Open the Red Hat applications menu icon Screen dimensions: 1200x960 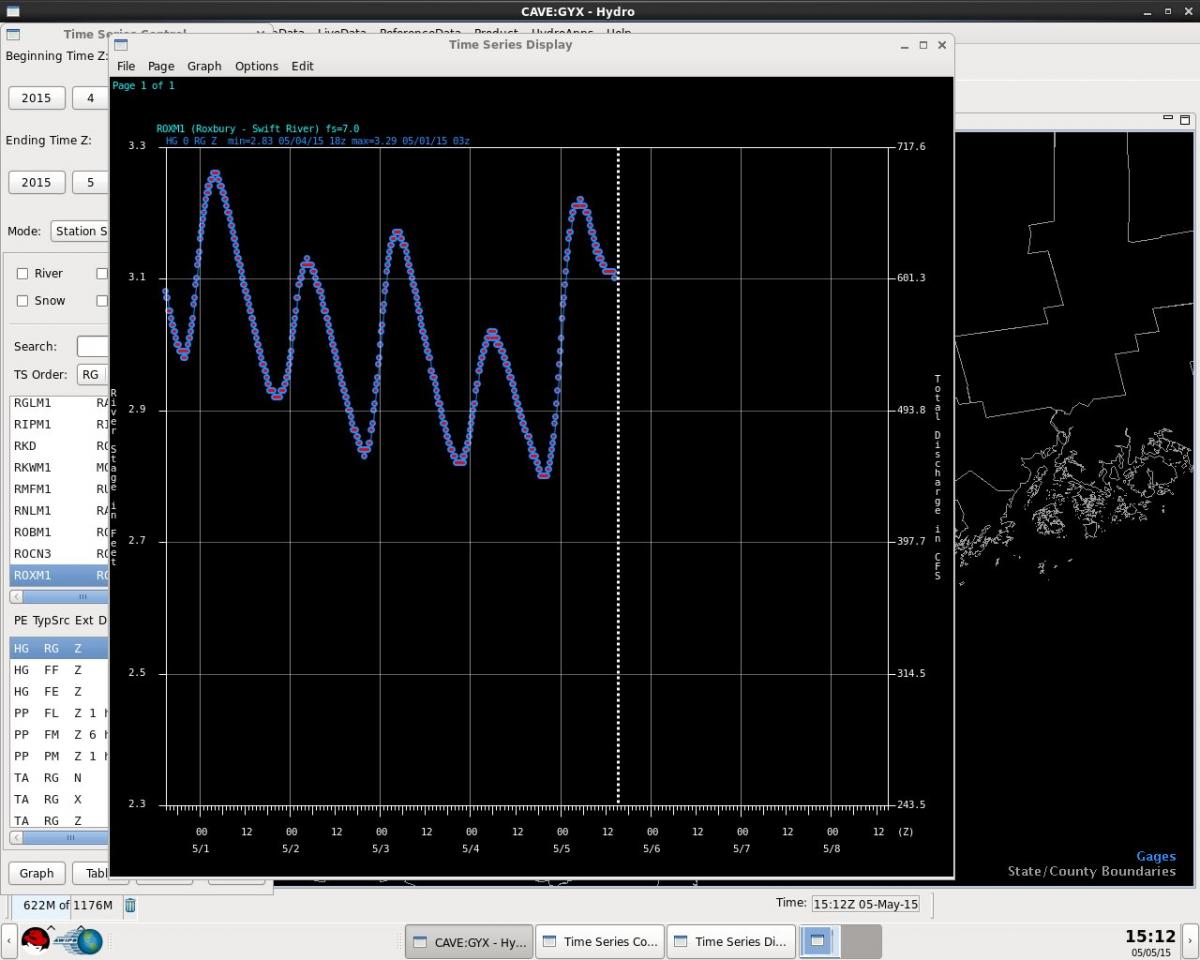[x=37, y=941]
